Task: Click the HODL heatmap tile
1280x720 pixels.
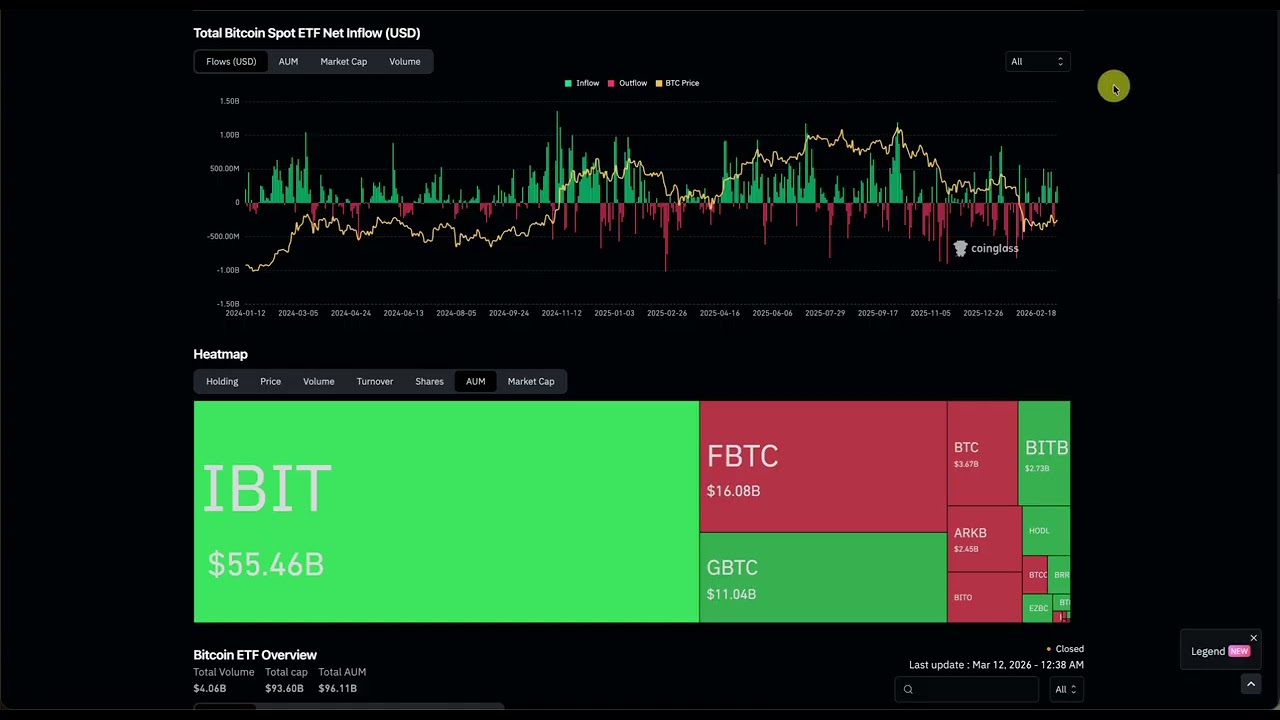Action: point(1046,531)
